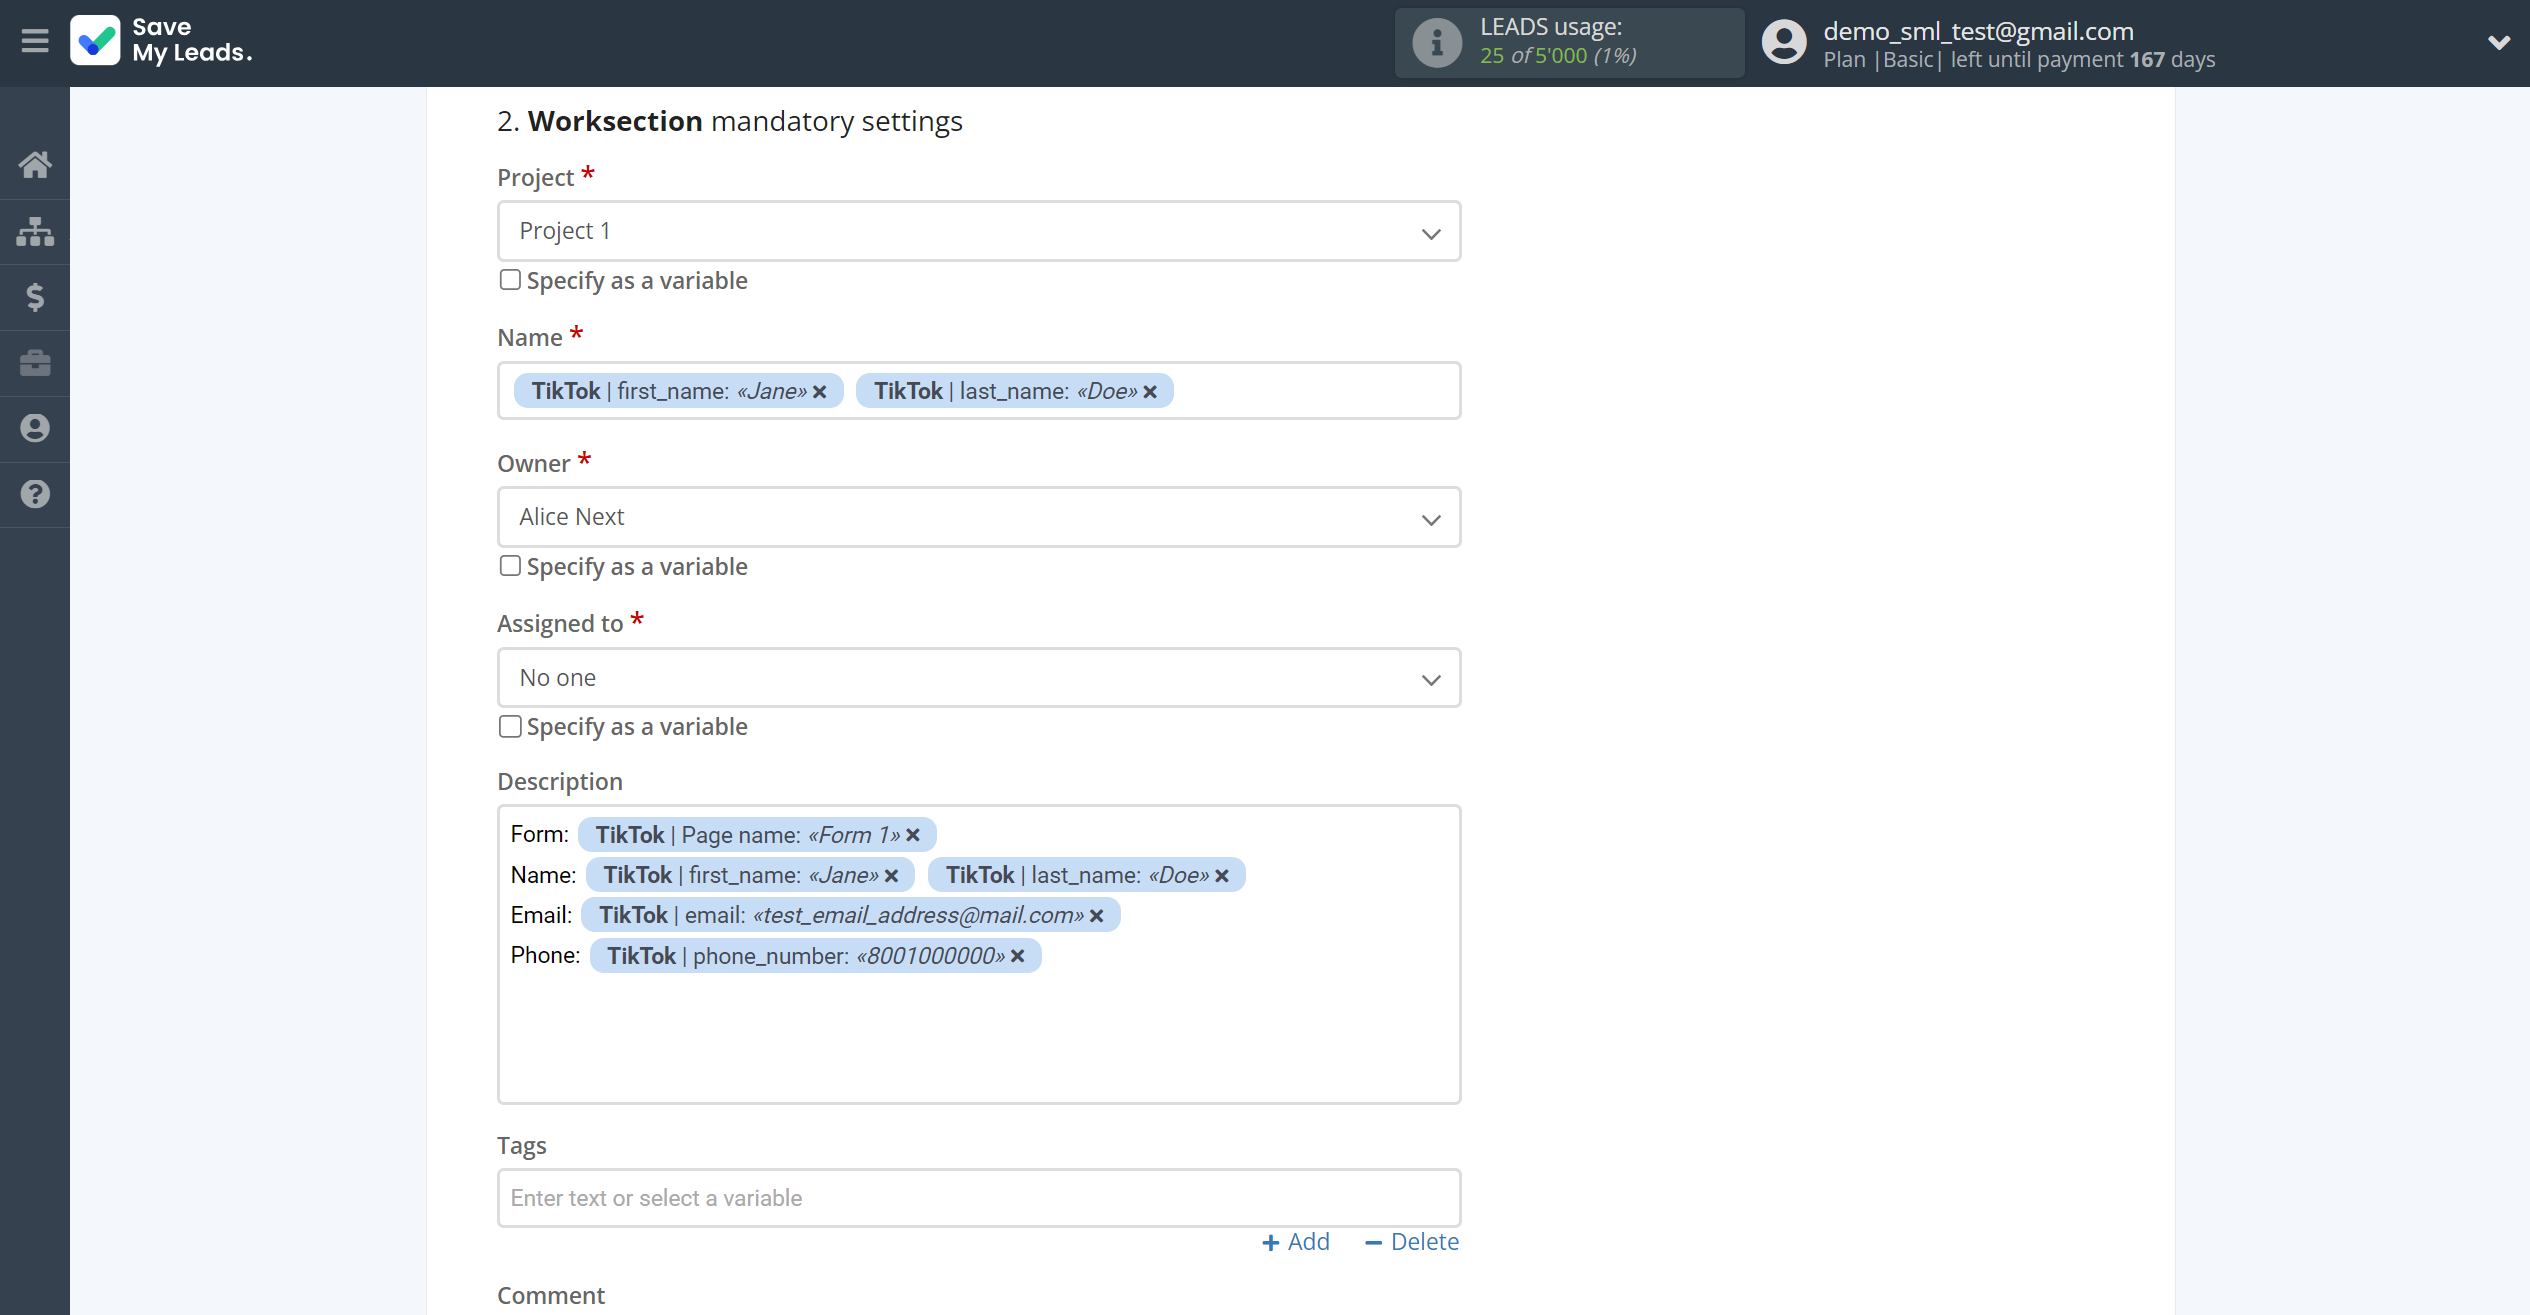Click the account avatar icon
The width and height of the screenshot is (2530, 1315).
[x=1784, y=42]
